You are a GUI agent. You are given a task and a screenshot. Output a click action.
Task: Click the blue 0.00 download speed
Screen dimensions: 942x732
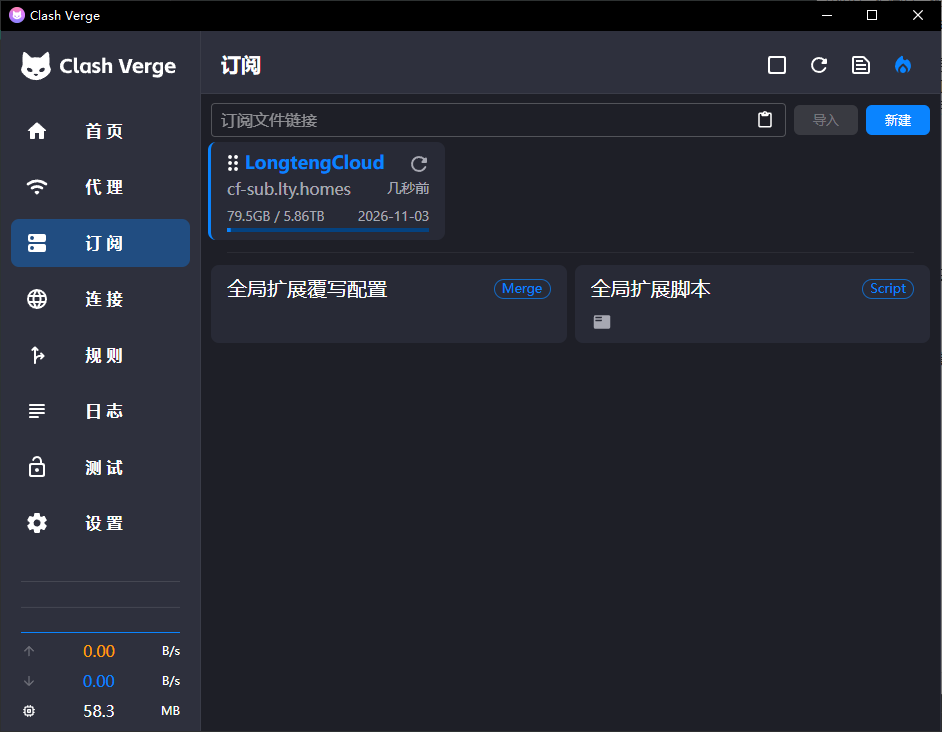tap(99, 681)
